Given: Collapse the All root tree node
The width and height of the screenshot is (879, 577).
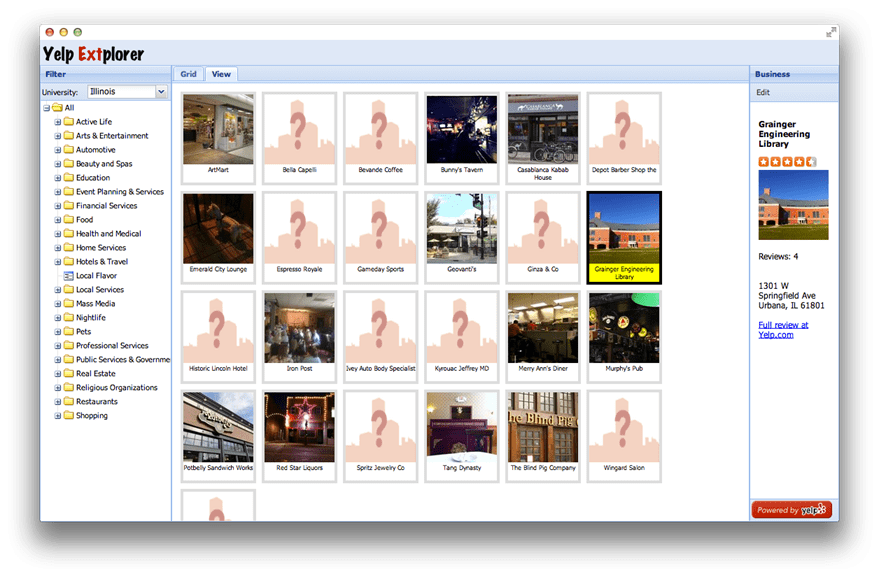Looking at the screenshot, I should pyautogui.click(x=47, y=108).
